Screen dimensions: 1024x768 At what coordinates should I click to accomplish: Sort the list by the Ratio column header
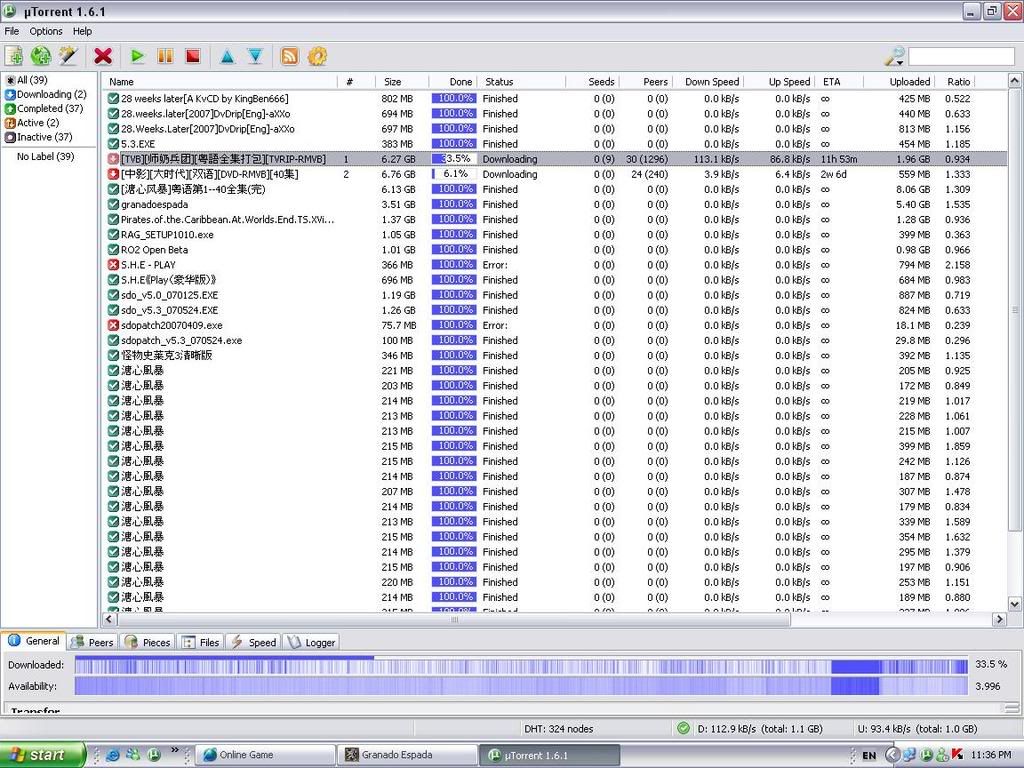click(958, 82)
